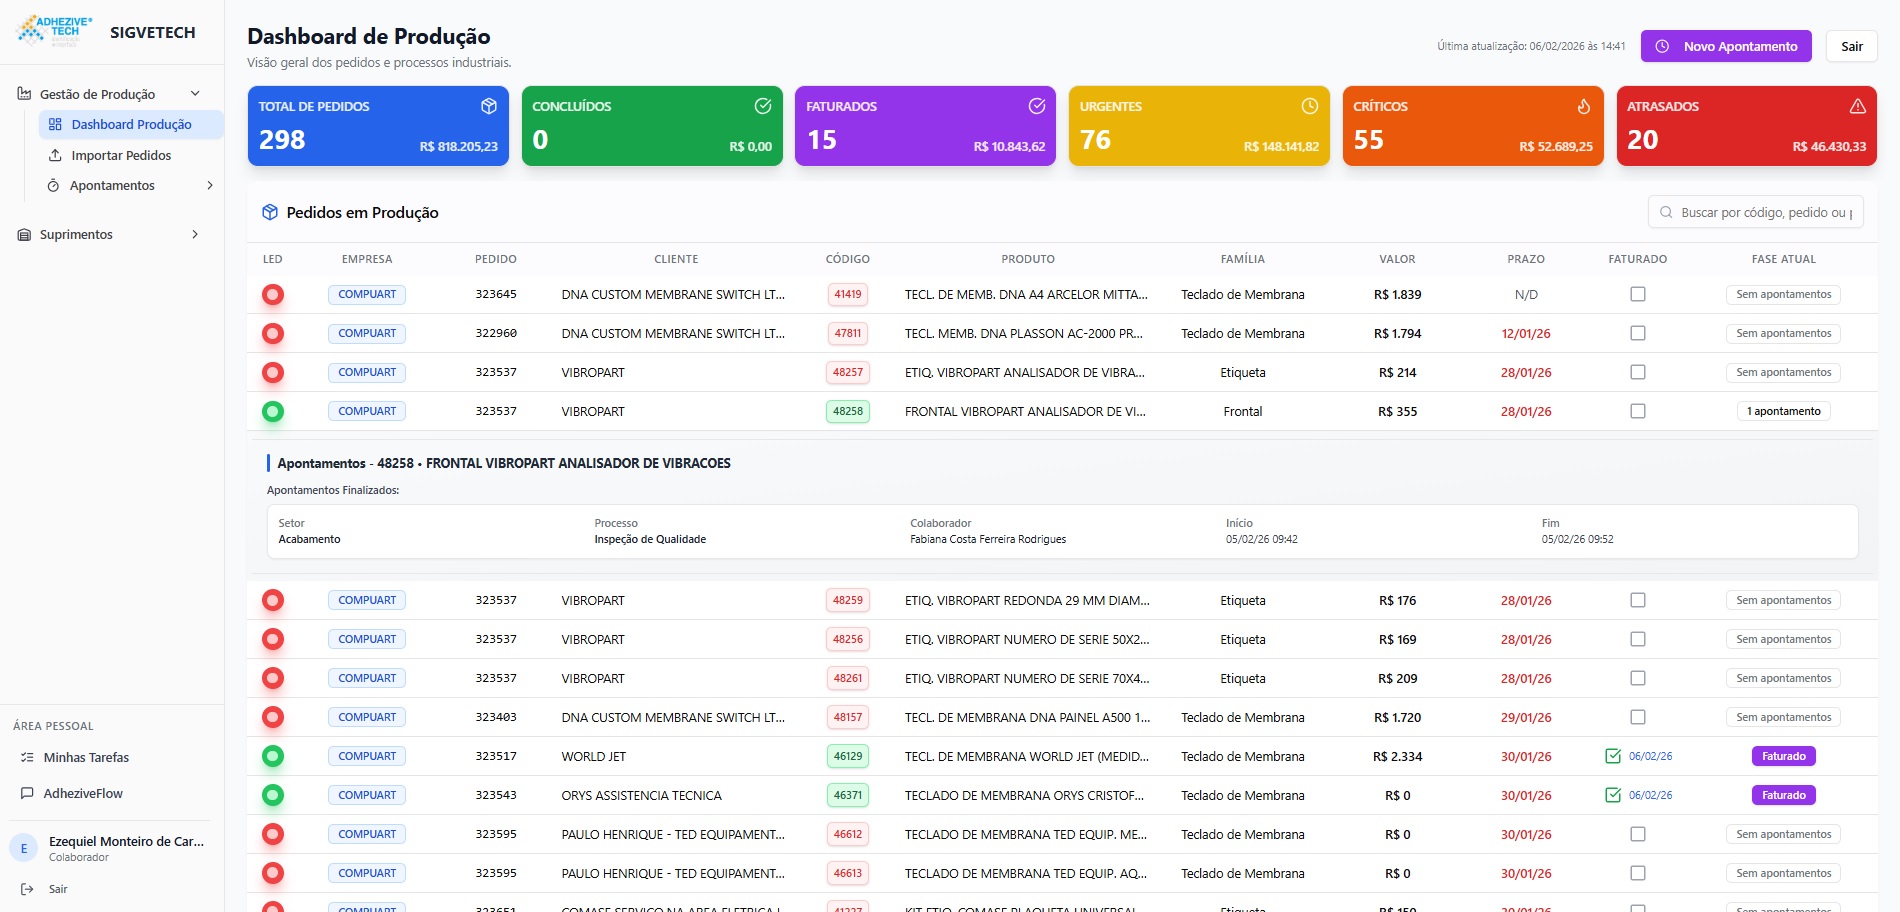The image size is (1900, 912).
Task: Click the red LED for code 48261
Action: click(273, 679)
